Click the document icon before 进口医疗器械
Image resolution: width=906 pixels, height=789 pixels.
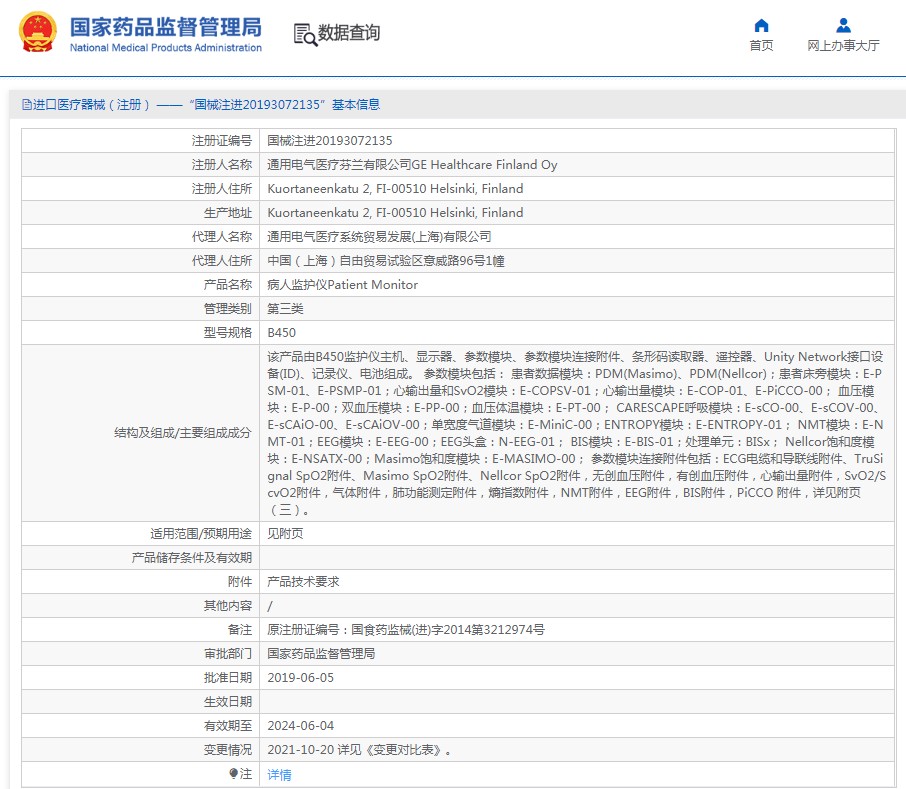27,105
